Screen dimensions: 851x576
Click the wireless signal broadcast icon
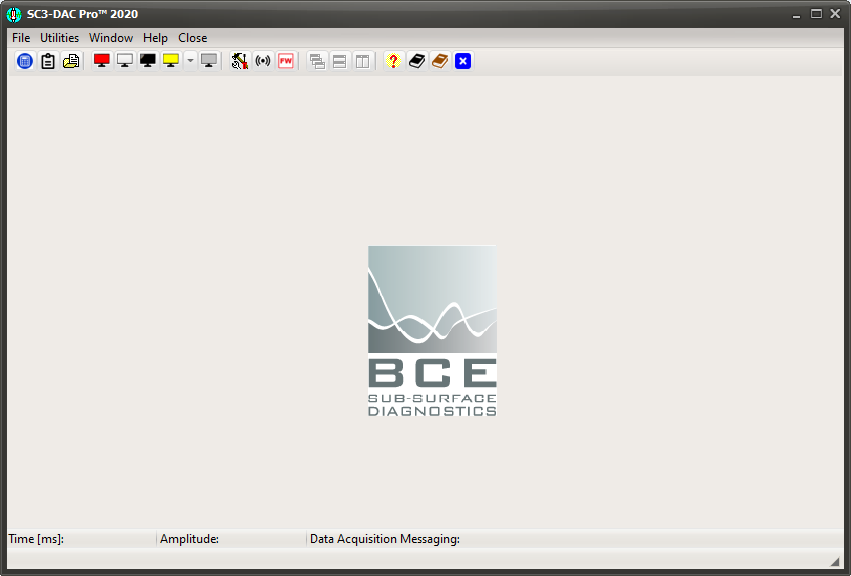tap(263, 61)
